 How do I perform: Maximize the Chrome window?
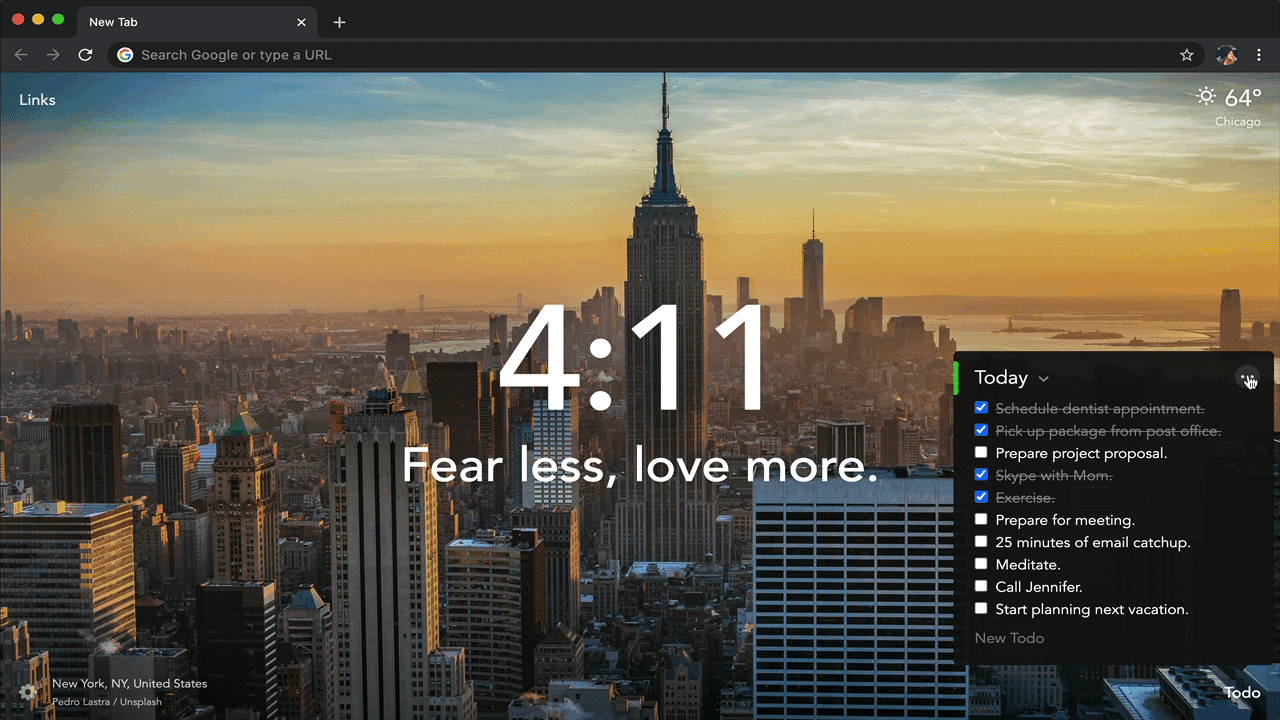[58, 19]
